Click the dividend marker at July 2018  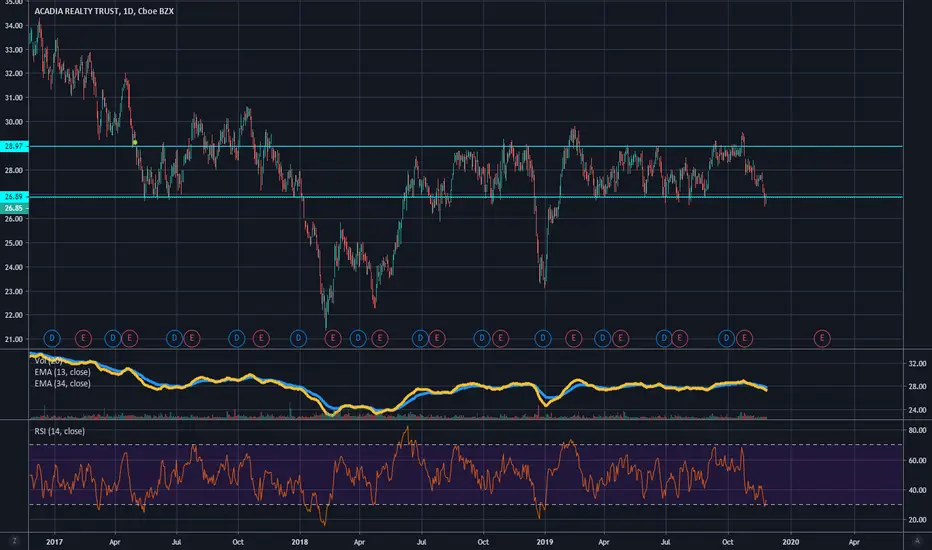[420, 338]
